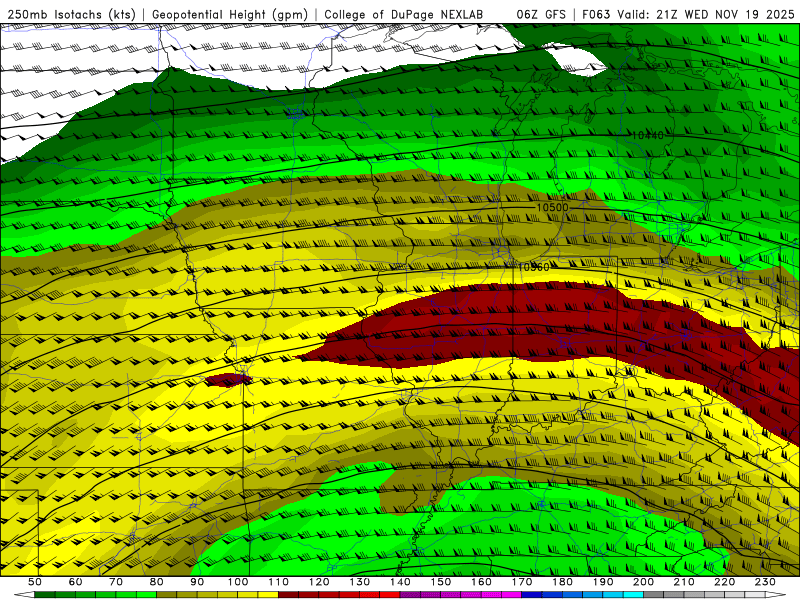Viewport: 800px width, 600px height.
Task: Click the 200 value on the legend
Action: pyautogui.click(x=643, y=582)
